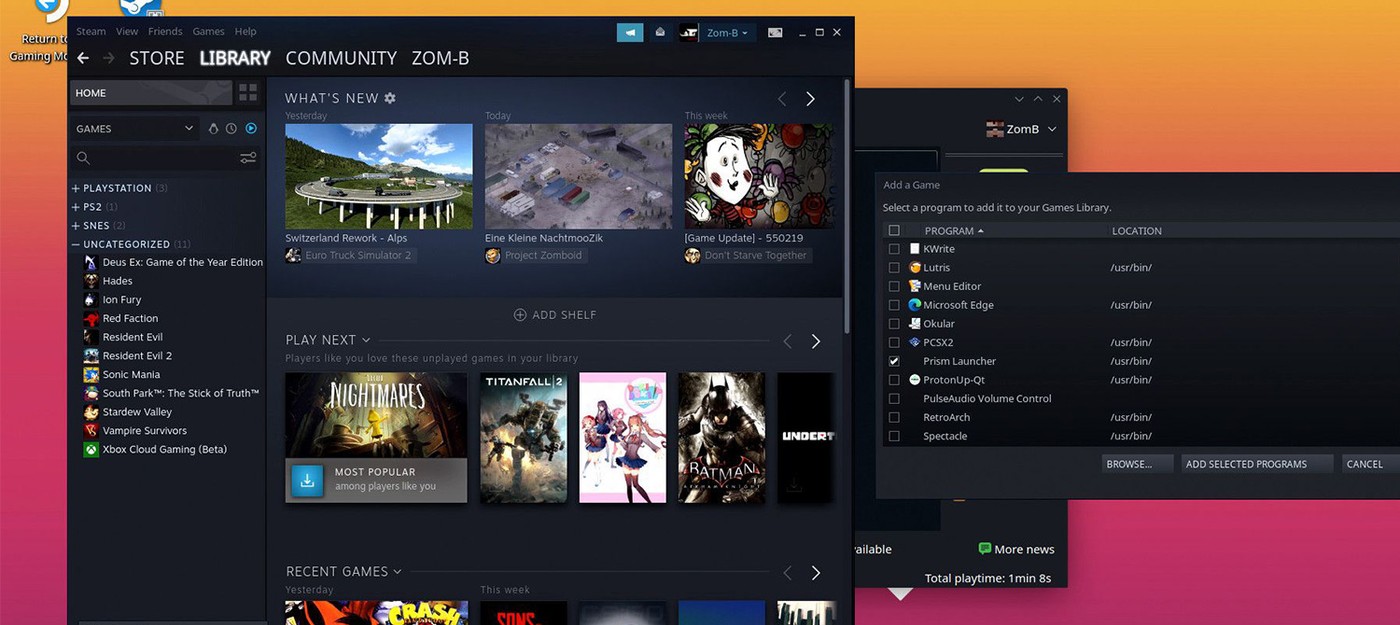Screen dimensions: 1400x625
Task: Uncheck the Prism Launcher checkbox
Action: [x=894, y=361]
